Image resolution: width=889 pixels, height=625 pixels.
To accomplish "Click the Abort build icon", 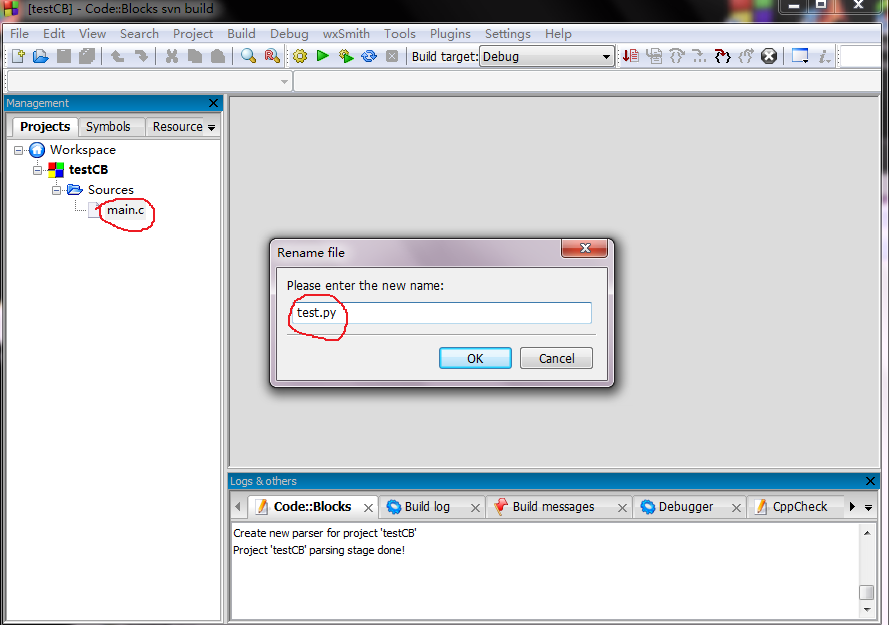I will click(392, 56).
